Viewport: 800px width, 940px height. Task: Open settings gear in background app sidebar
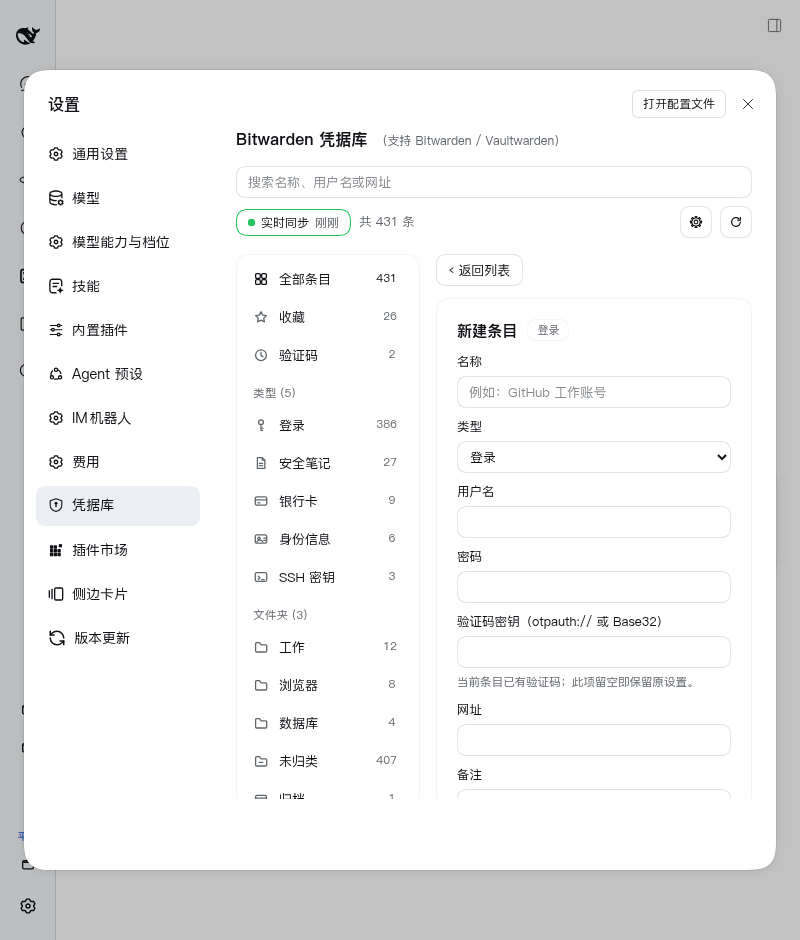point(28,906)
